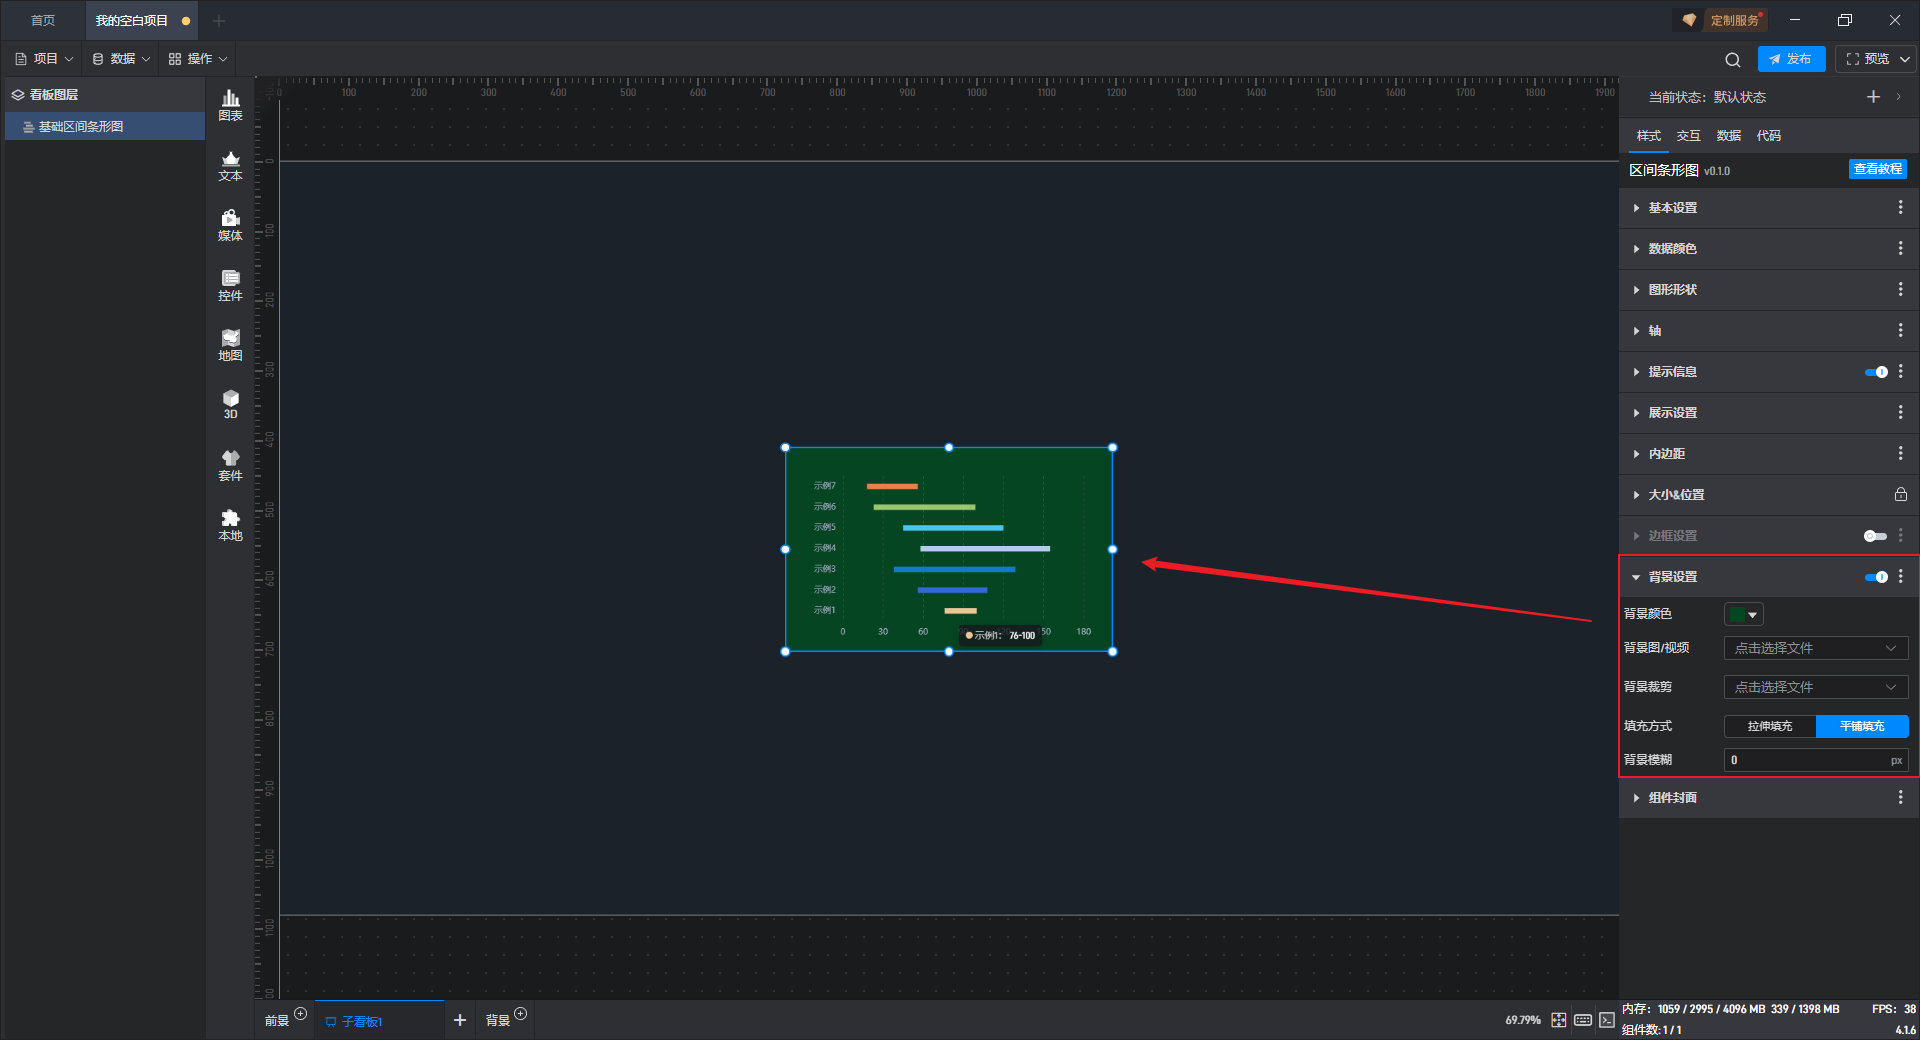Click the fit-to-screen zoom icon
The width and height of the screenshot is (1920, 1040).
coord(1559,1020)
